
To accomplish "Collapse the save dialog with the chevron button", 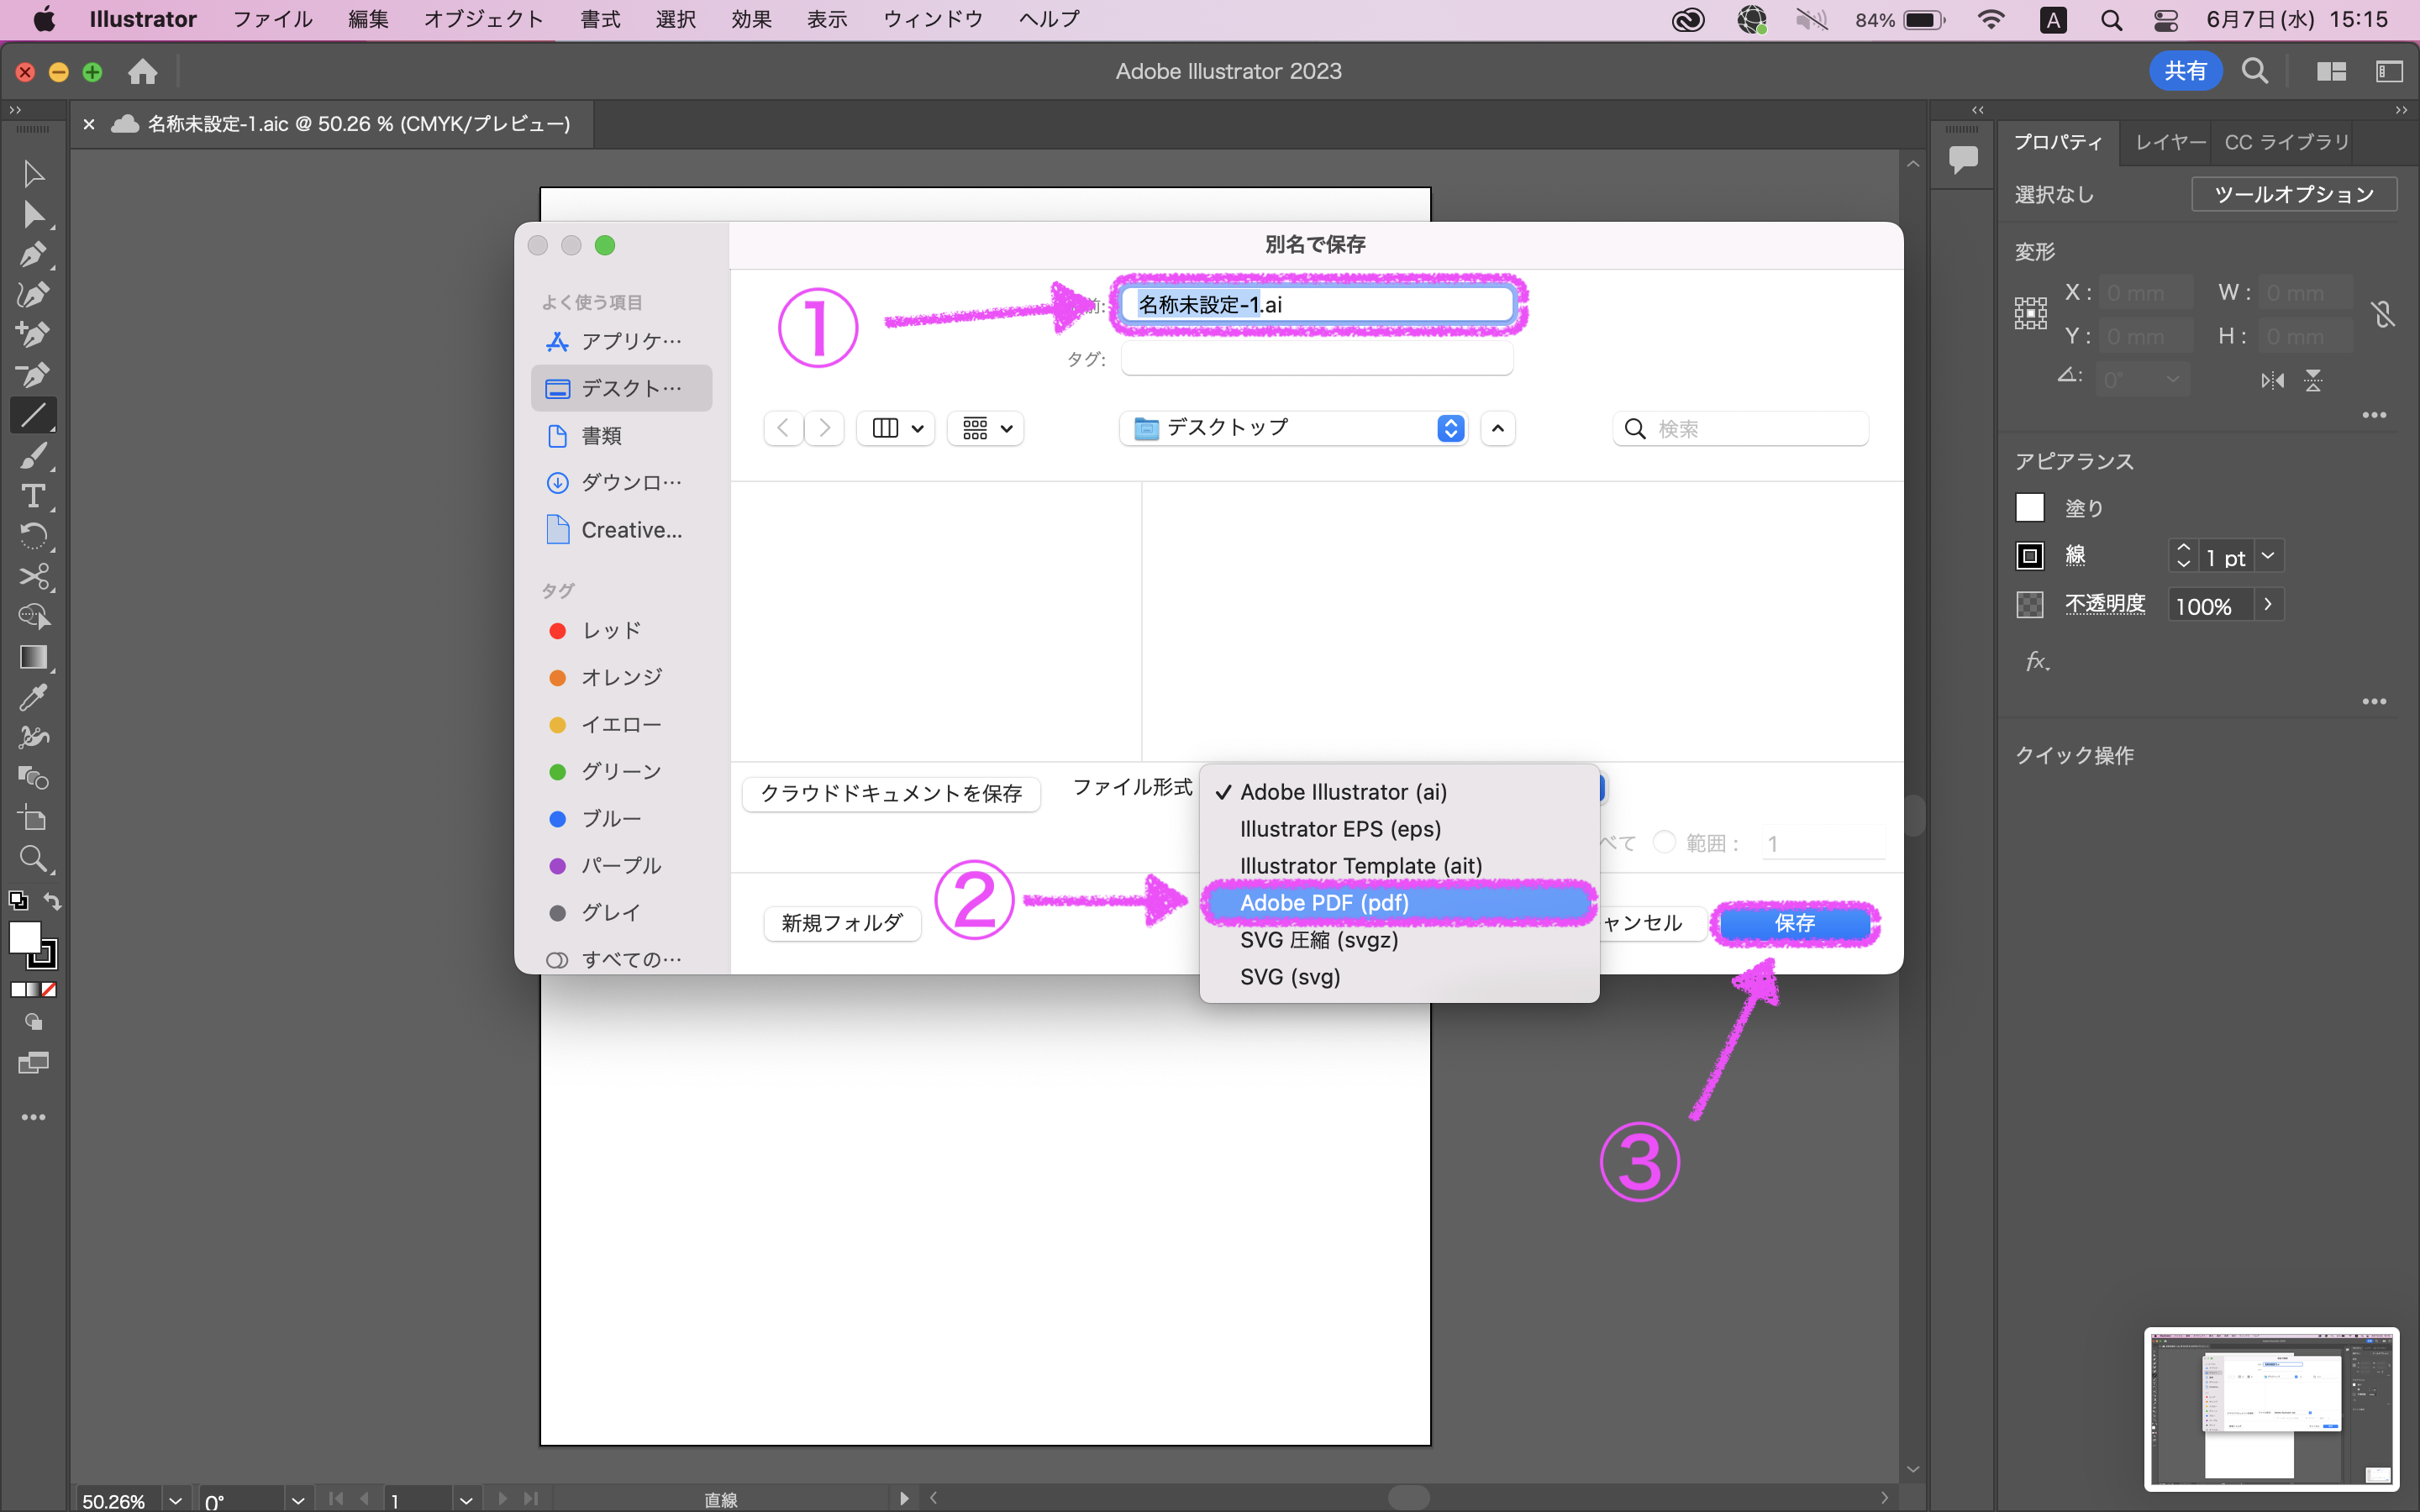I will click(1497, 429).
